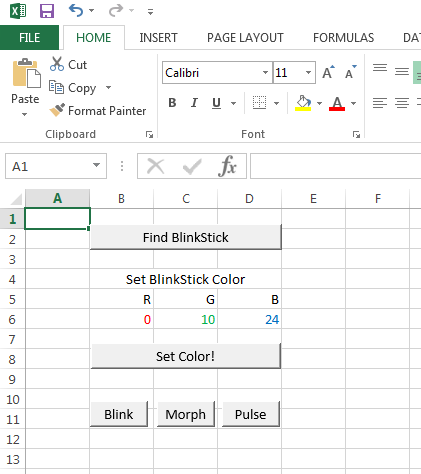Copy the selected cell
421x474 pixels.
tap(72, 88)
